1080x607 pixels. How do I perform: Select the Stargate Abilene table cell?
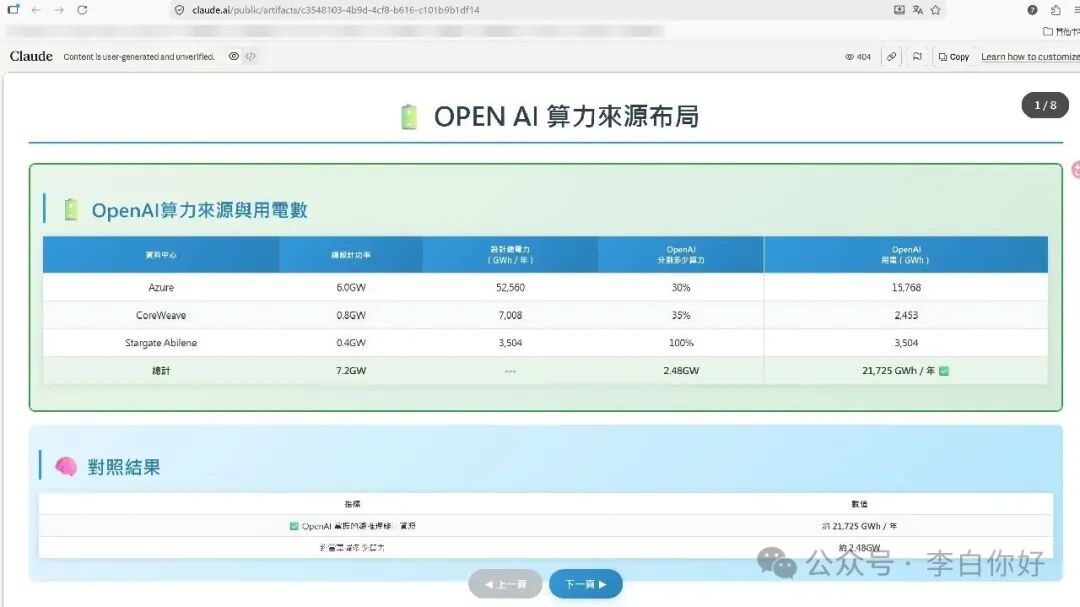(161, 342)
